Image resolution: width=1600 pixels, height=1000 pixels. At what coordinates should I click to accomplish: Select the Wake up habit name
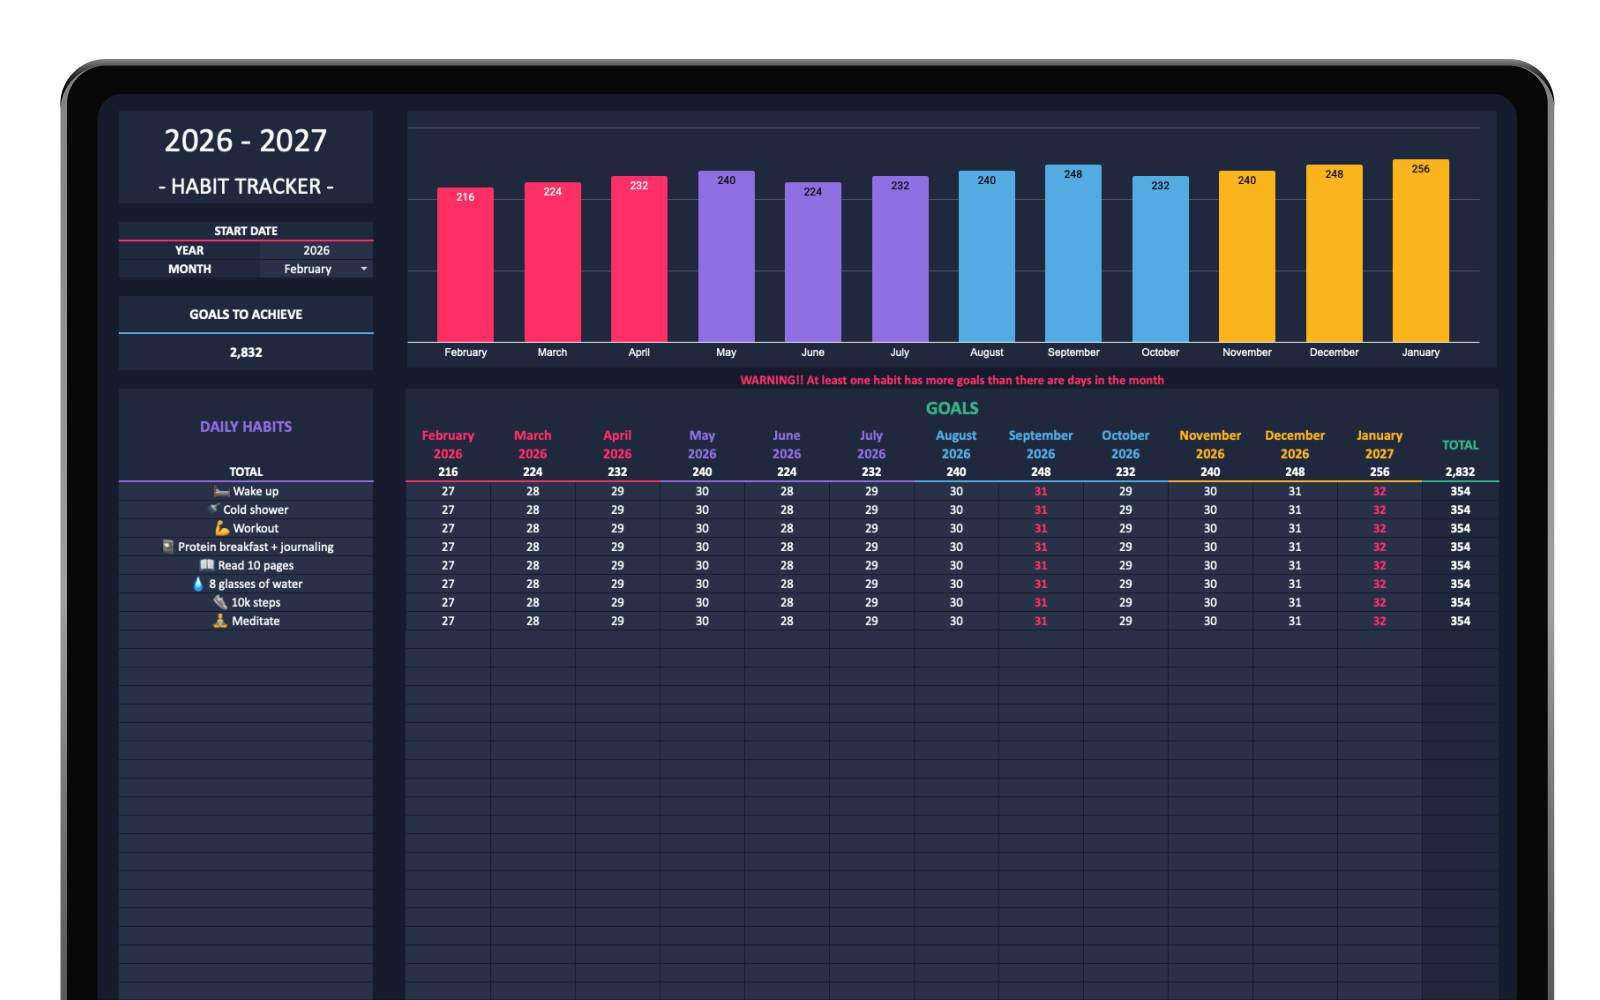[256, 491]
